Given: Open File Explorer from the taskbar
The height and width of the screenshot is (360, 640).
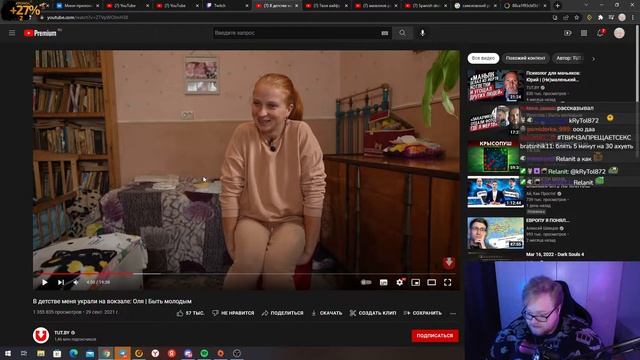Looking at the screenshot, I should 41,353.
